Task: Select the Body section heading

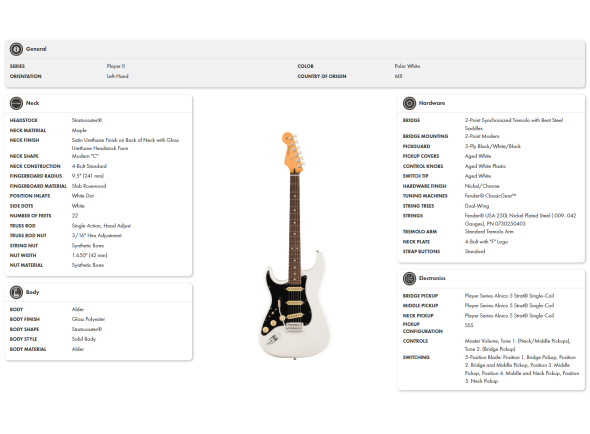Action: click(x=32, y=292)
